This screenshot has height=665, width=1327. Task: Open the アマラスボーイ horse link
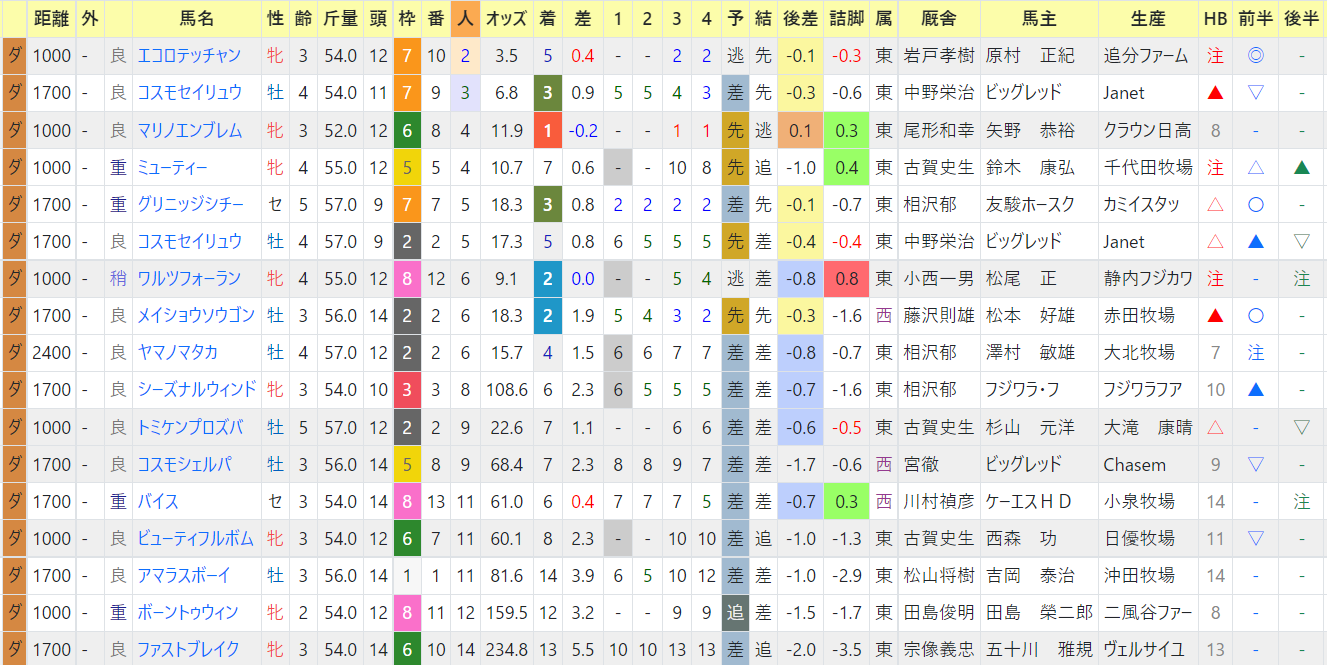tap(183, 575)
